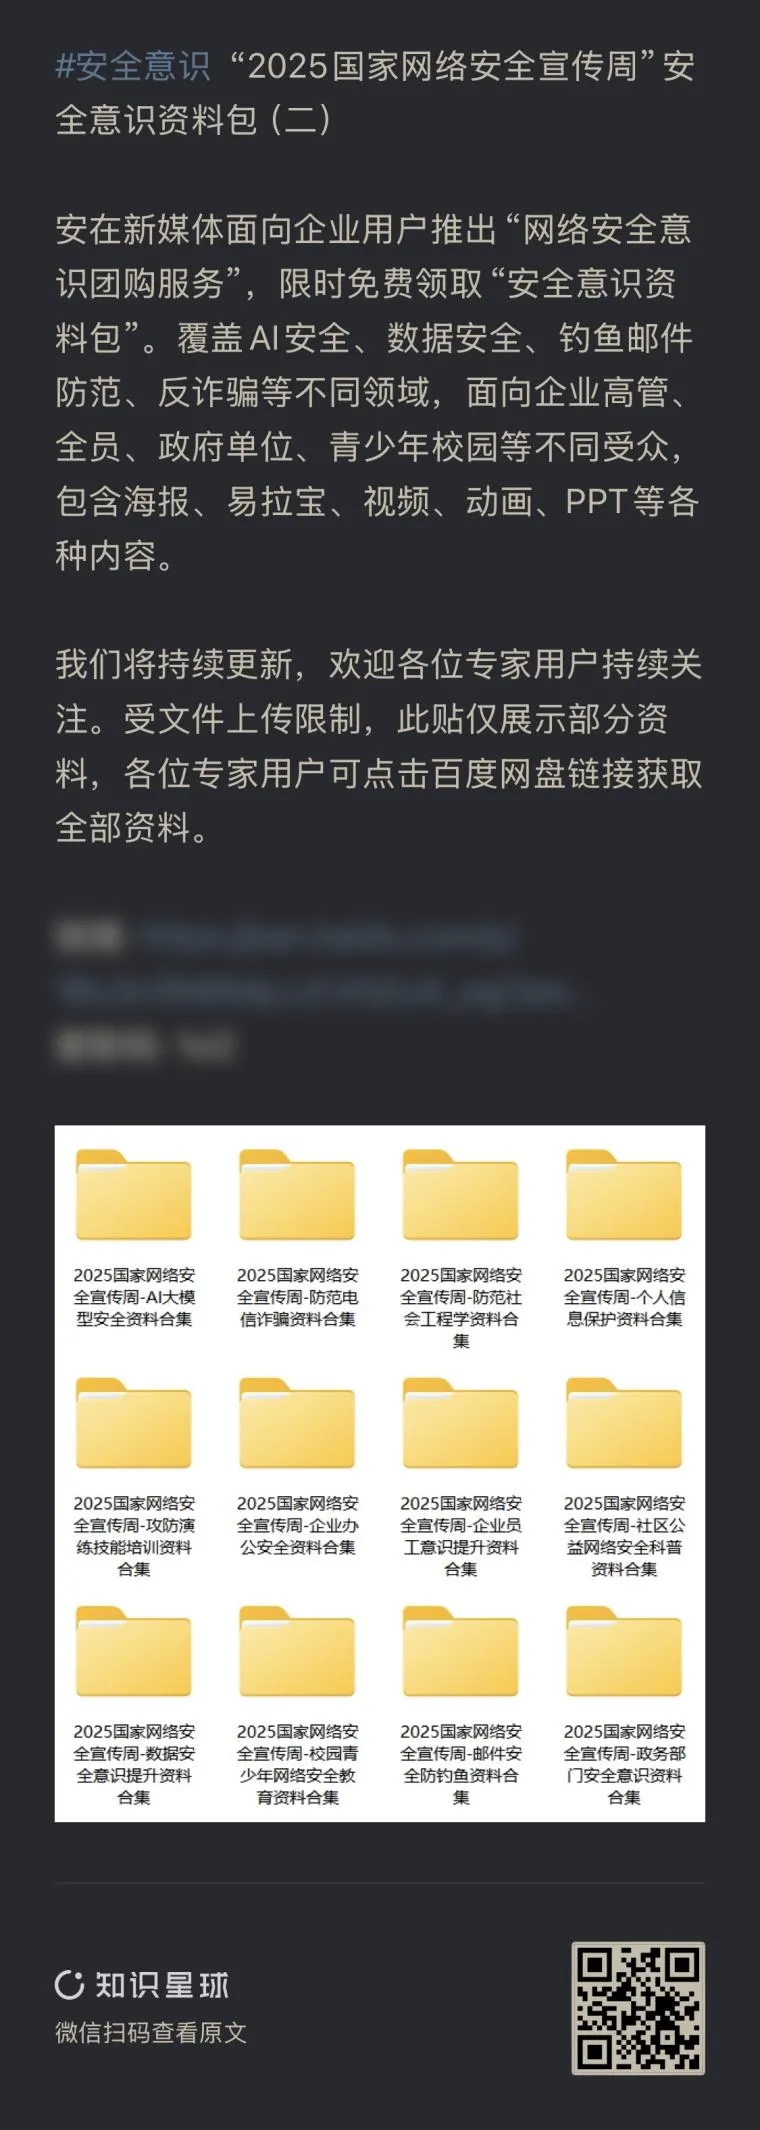This screenshot has height=2130, width=760.
Task: Open the 防范电信诈骗资料合集 folder icon
Action: (x=297, y=1195)
